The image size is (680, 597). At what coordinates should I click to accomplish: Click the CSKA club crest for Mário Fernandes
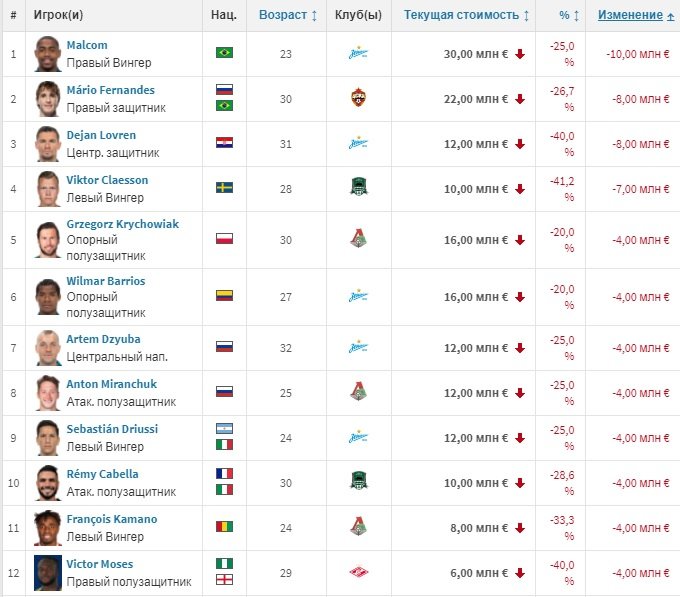point(358,98)
